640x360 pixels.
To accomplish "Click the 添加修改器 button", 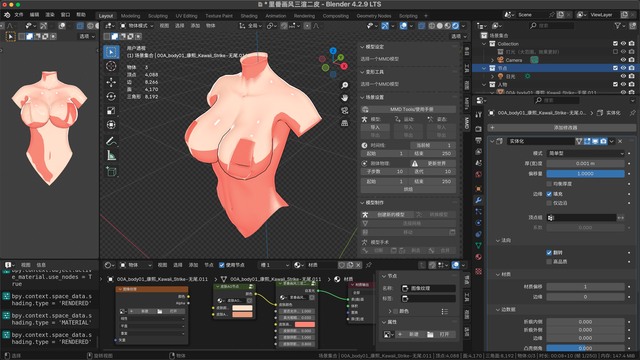I will (565, 128).
